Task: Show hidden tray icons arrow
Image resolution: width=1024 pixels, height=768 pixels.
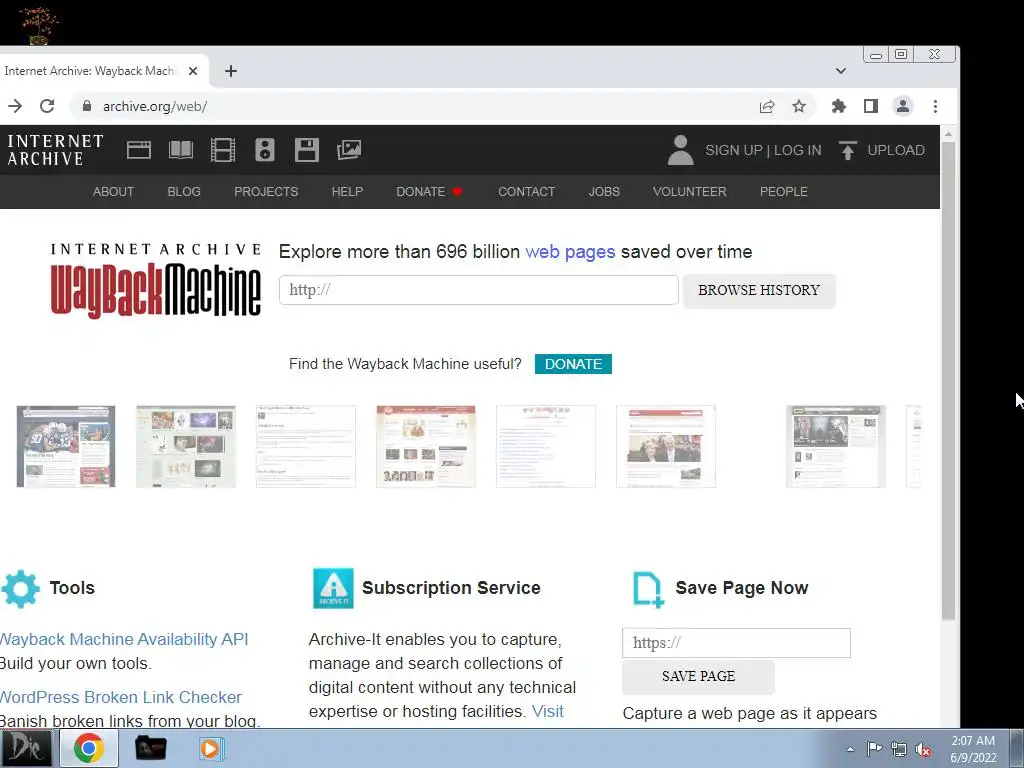Action: [850, 749]
